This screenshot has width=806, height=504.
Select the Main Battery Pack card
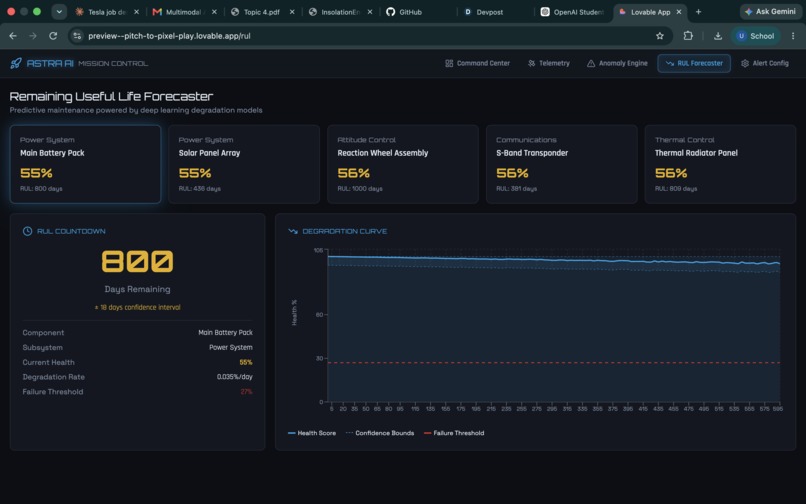coord(85,164)
